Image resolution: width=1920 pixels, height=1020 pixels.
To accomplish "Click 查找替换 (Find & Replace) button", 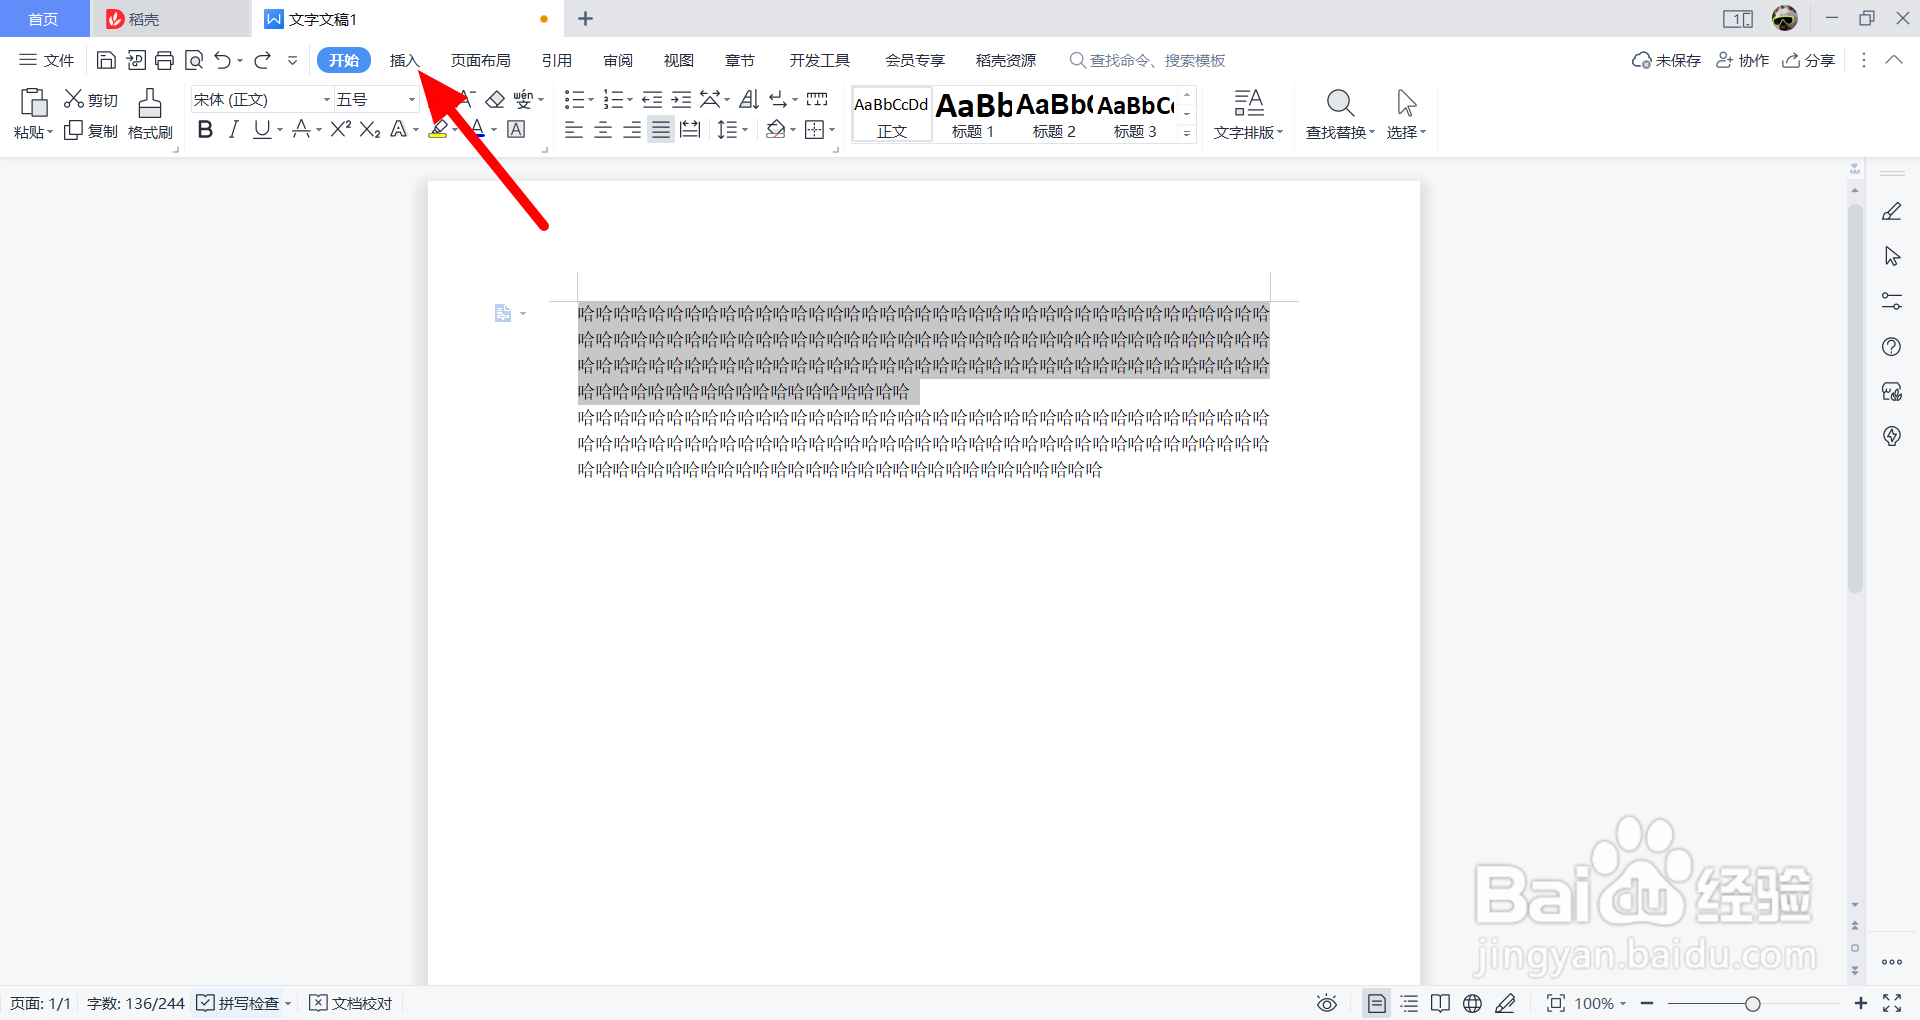I will (1340, 115).
